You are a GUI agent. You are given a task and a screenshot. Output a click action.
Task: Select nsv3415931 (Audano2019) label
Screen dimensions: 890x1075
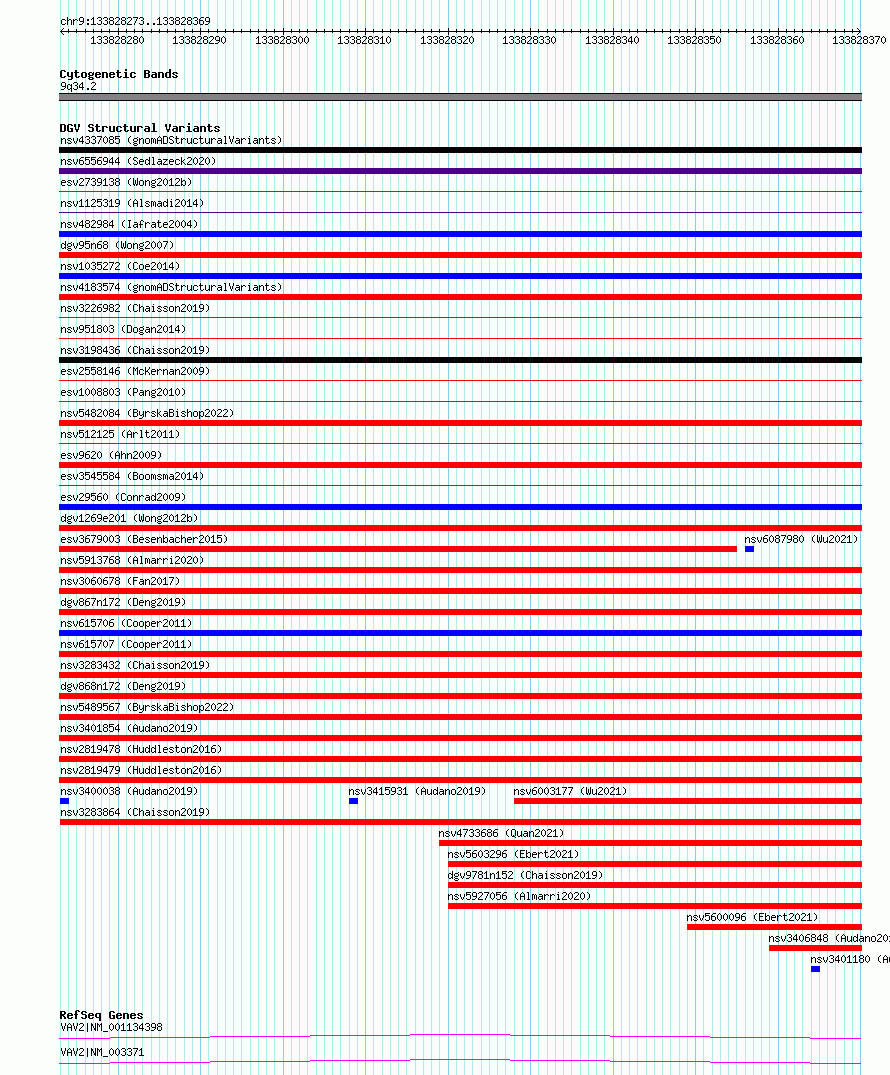(417, 791)
